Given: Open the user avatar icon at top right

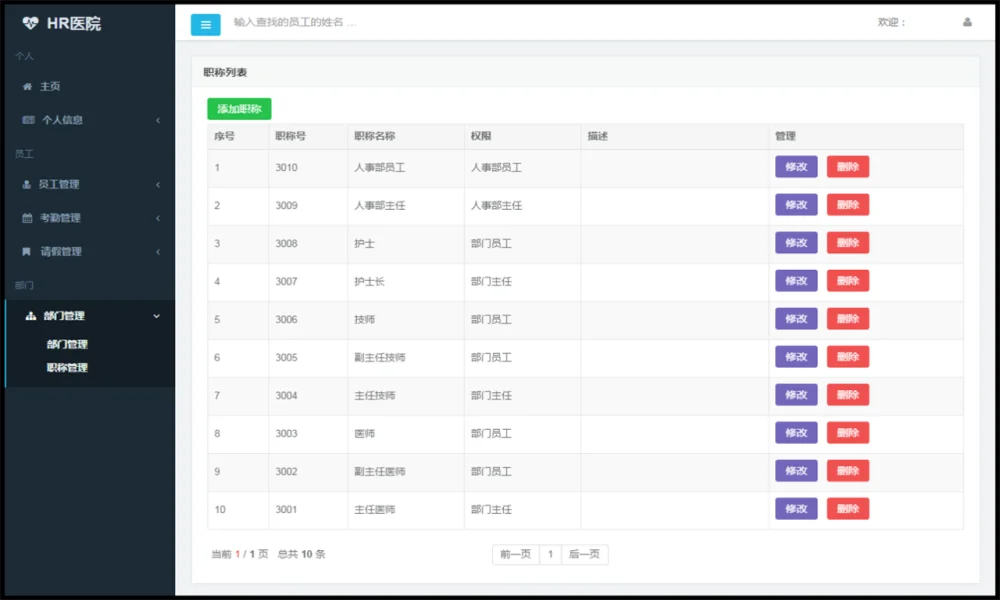Looking at the screenshot, I should point(967,22).
